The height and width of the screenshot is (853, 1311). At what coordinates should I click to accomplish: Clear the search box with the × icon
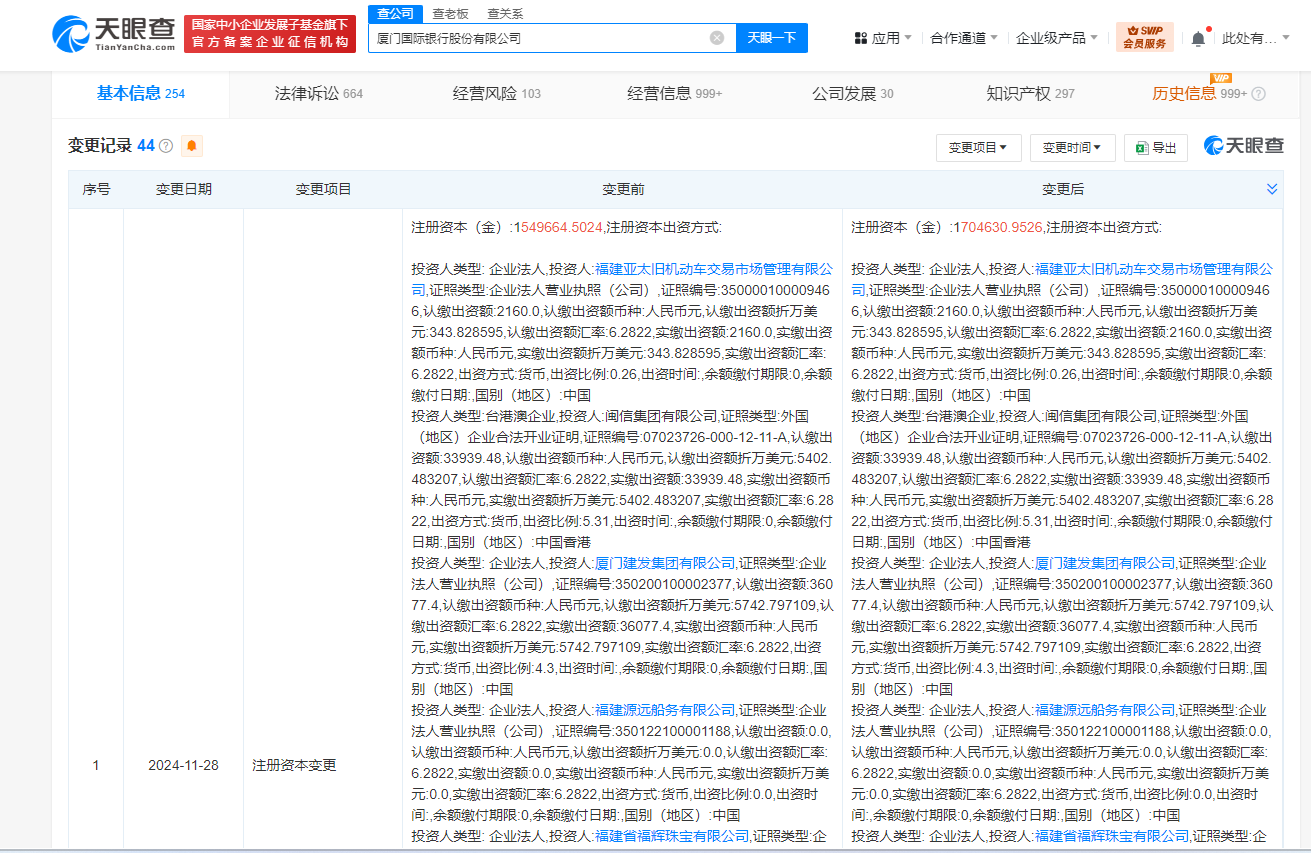pos(716,37)
